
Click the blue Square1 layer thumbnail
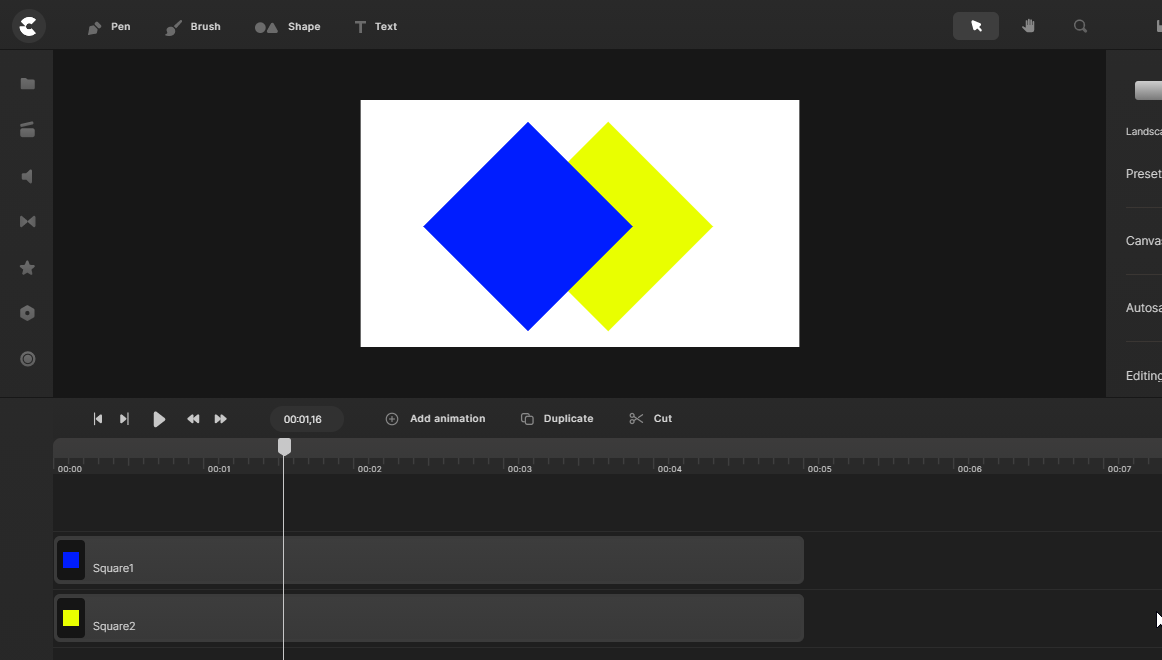point(71,560)
